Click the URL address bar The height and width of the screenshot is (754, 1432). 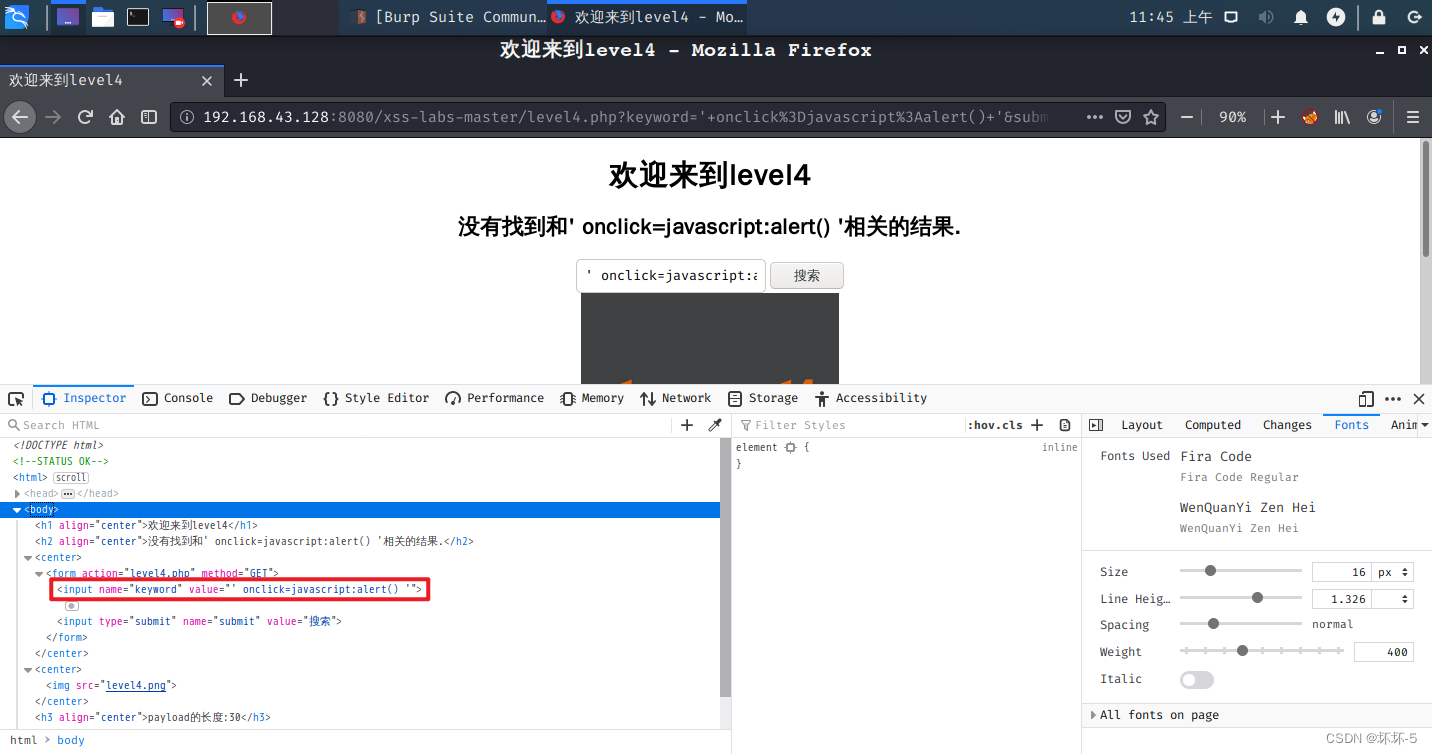click(x=625, y=117)
